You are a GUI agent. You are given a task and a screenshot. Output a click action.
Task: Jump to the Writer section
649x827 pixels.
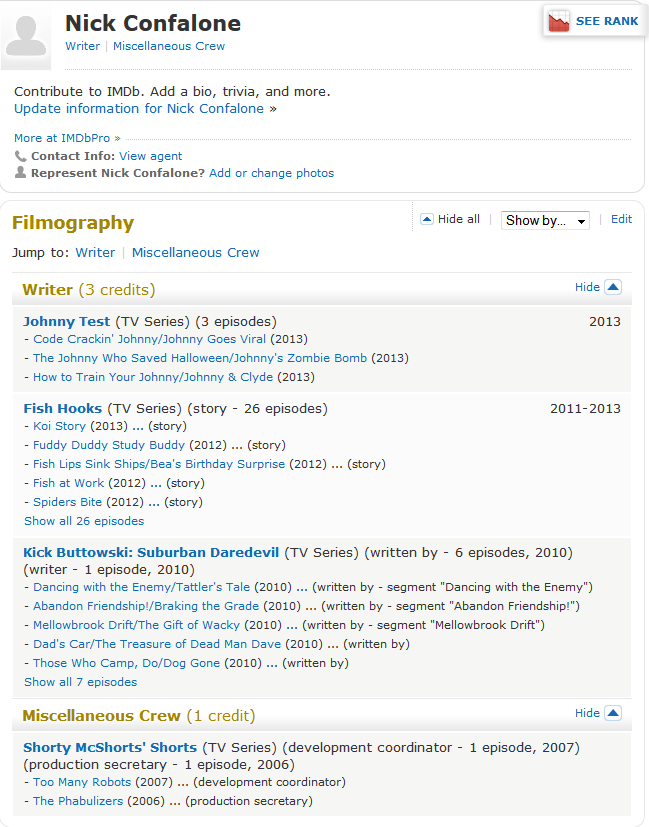[x=95, y=253]
